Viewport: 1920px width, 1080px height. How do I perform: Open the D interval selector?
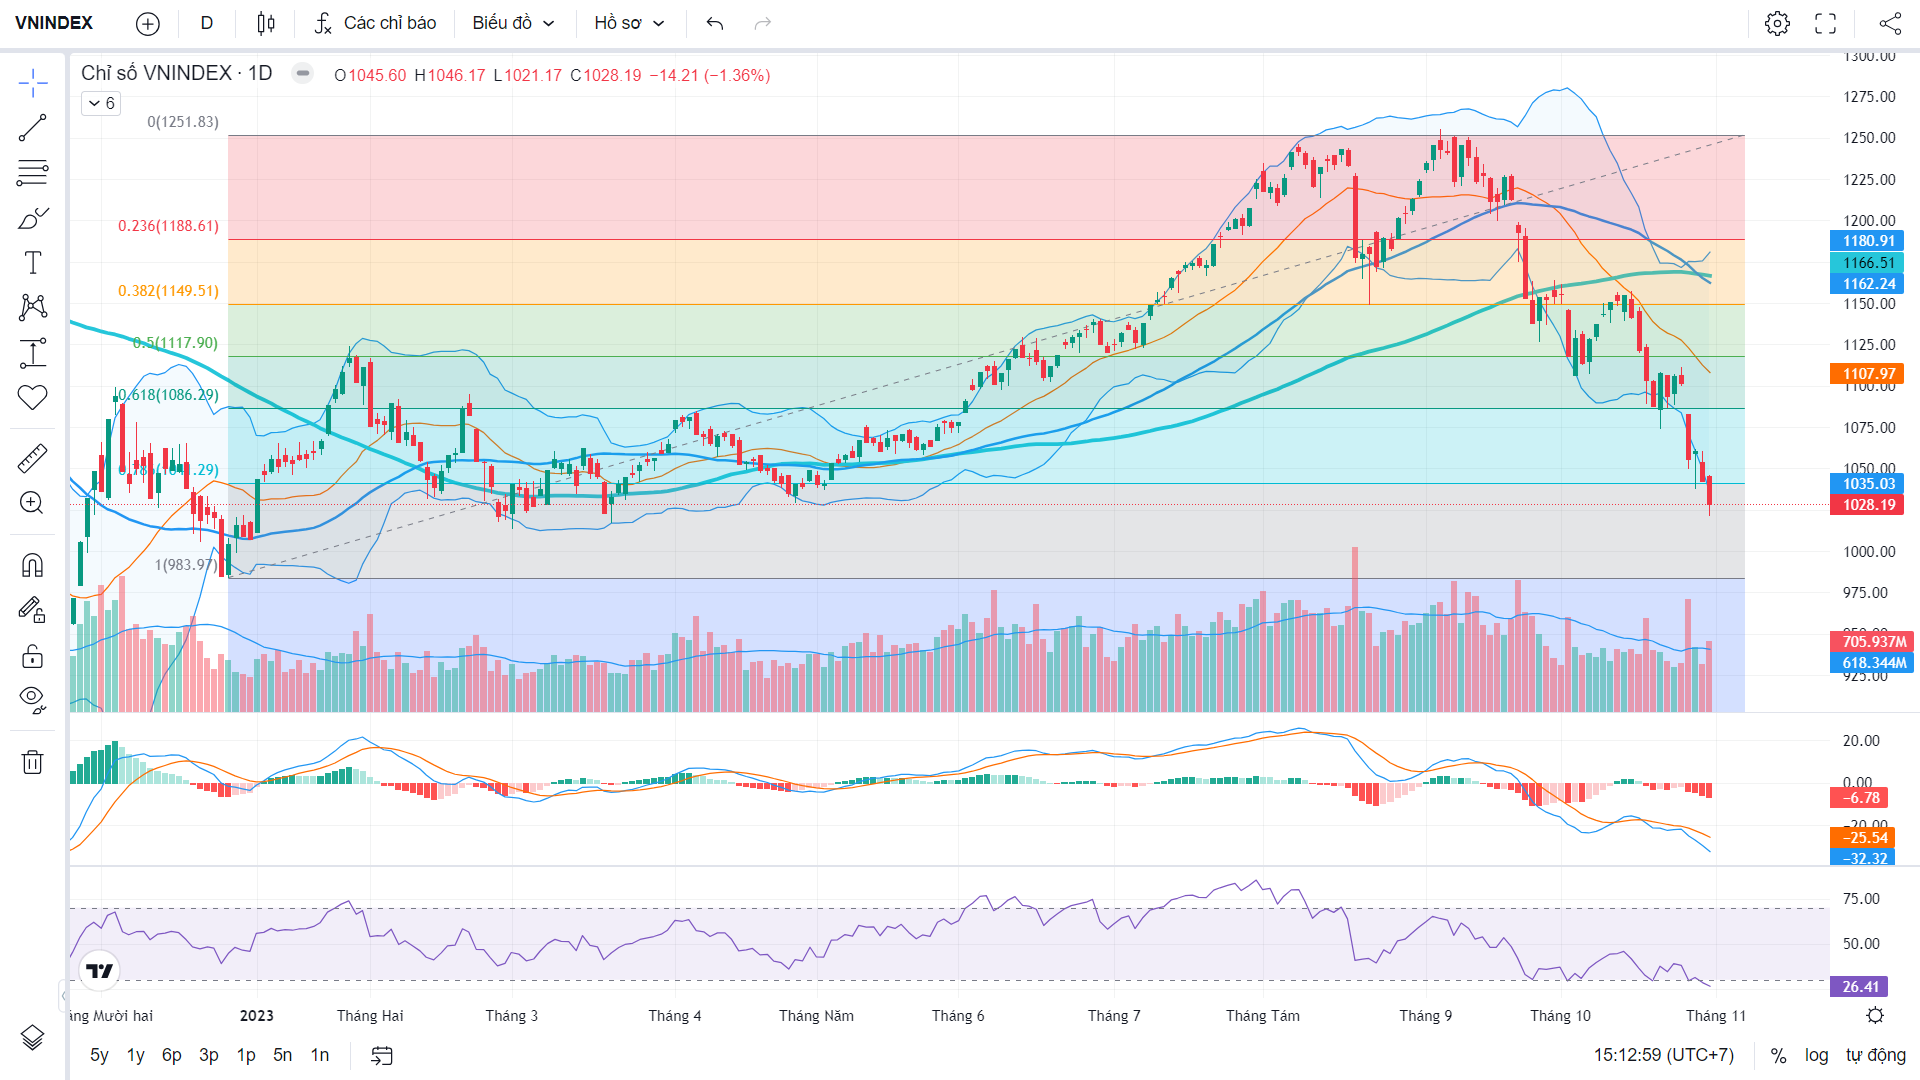point(207,23)
